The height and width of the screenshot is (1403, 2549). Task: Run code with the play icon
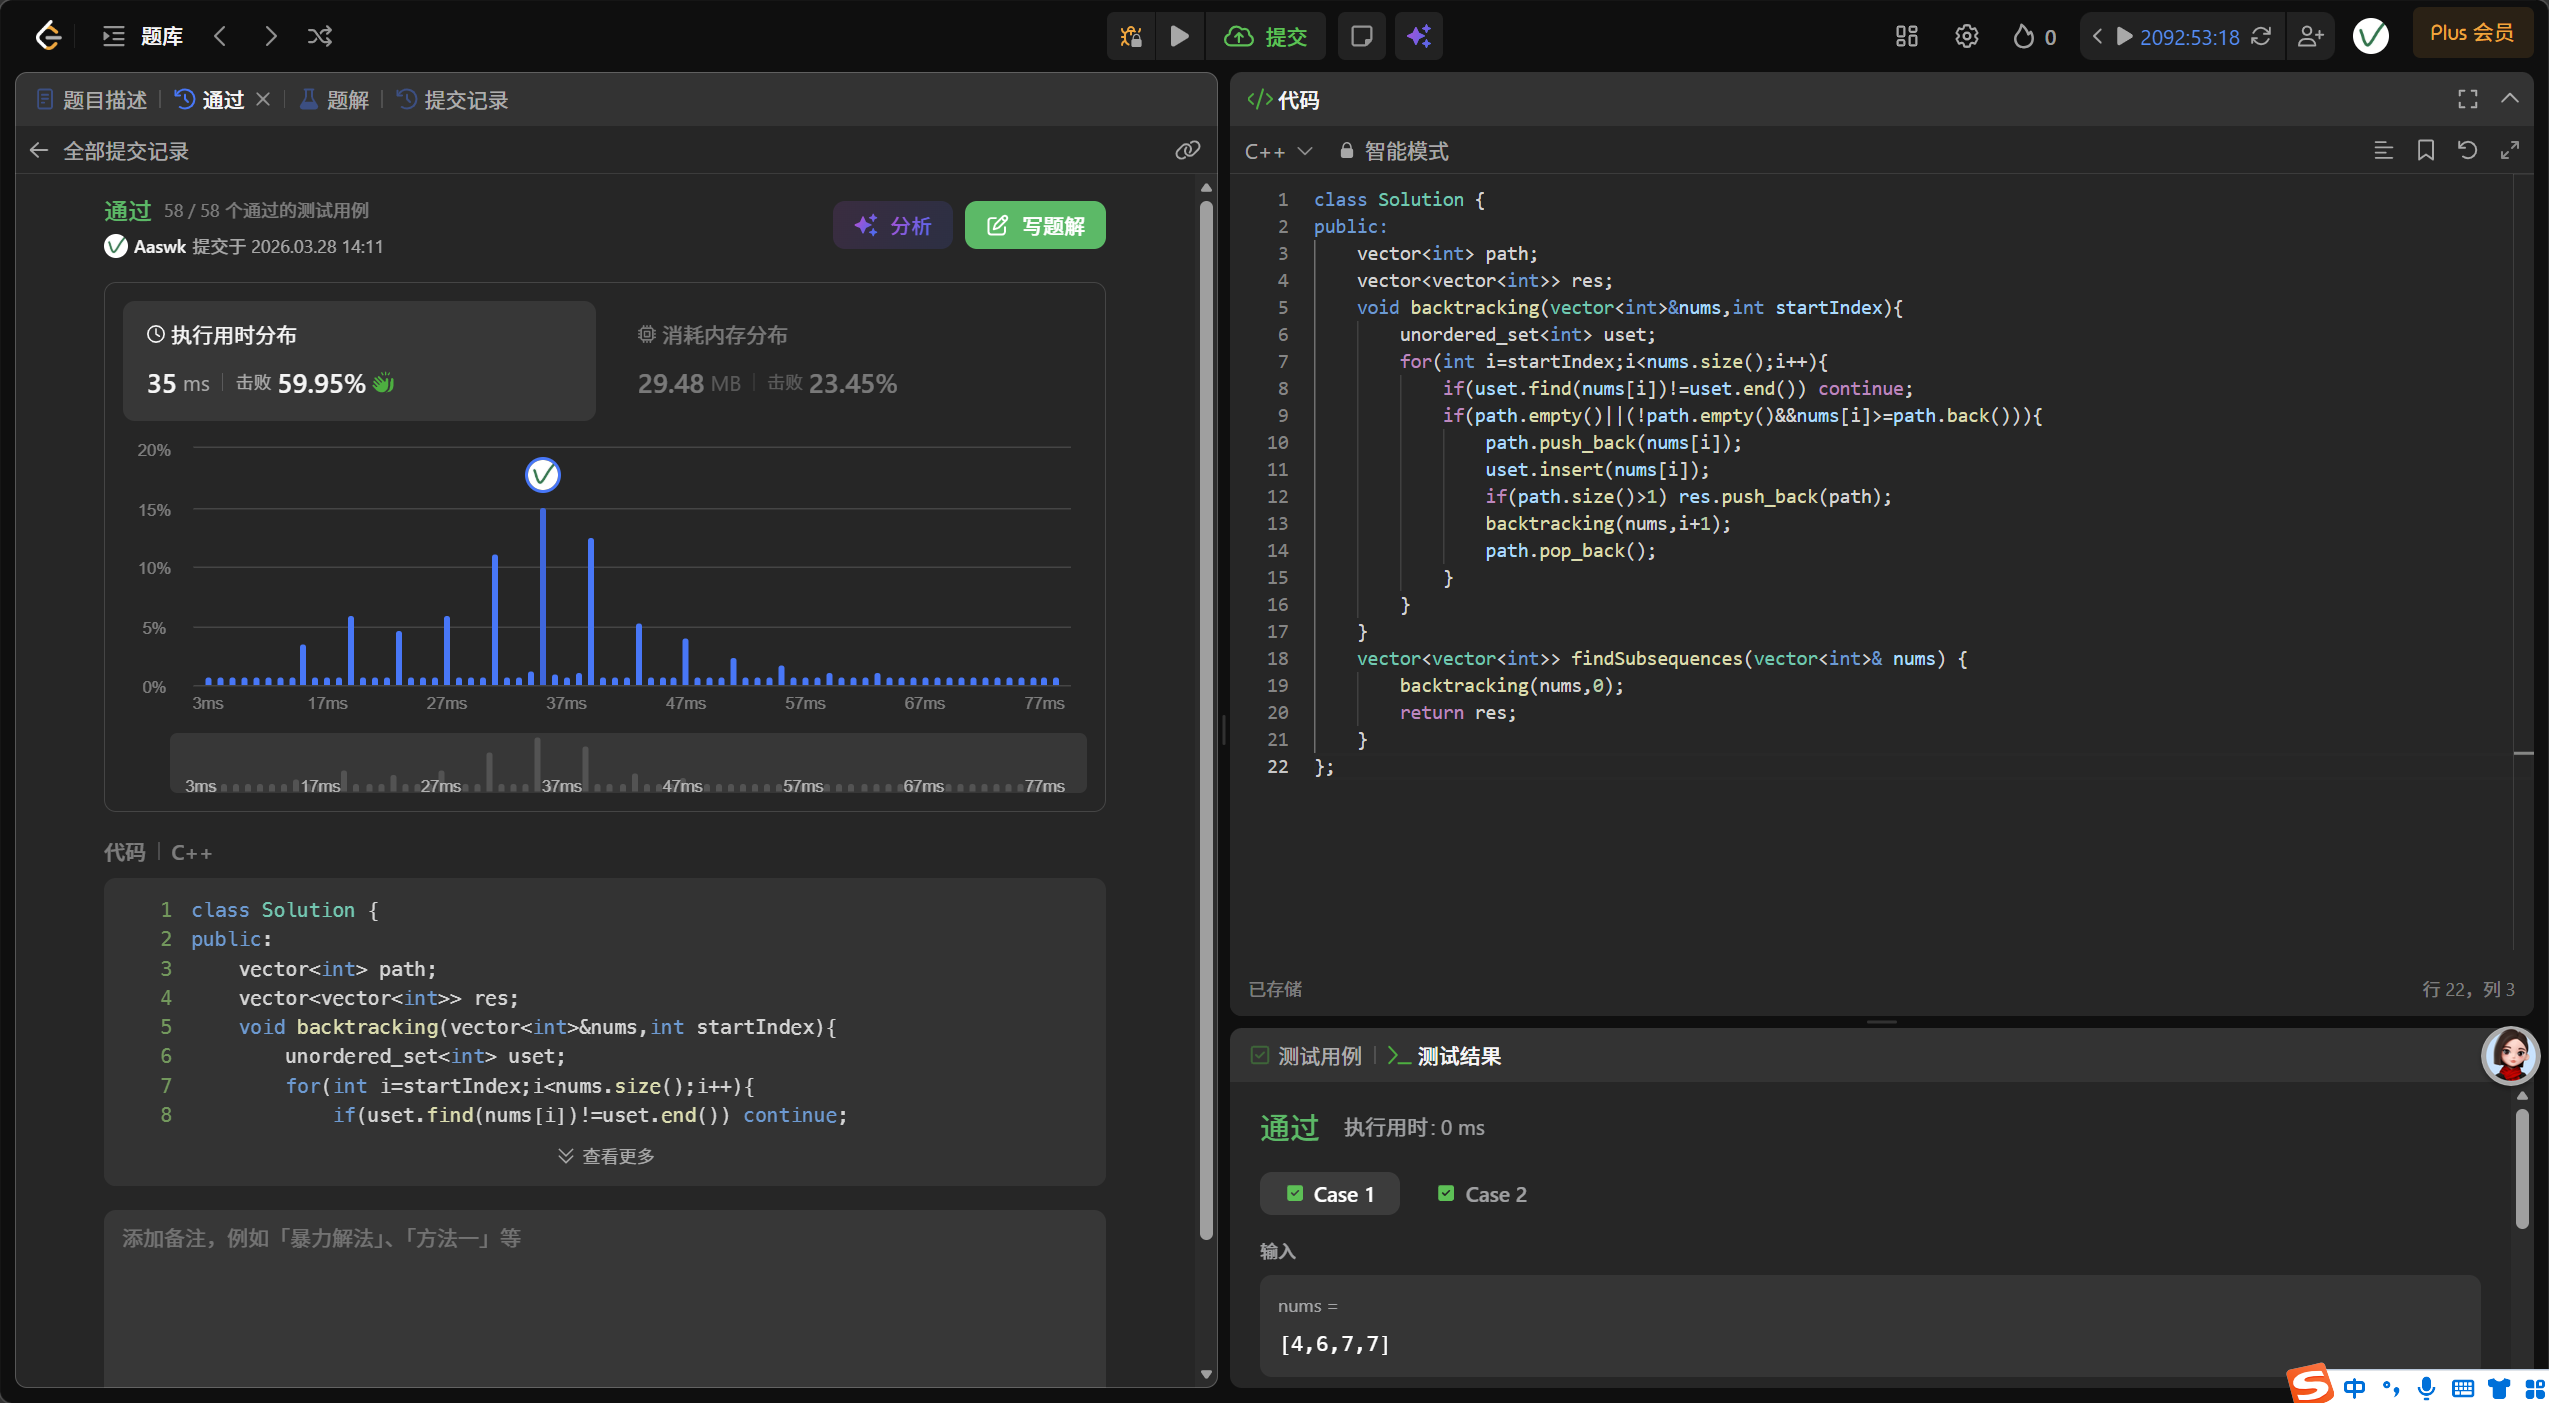(x=1180, y=37)
